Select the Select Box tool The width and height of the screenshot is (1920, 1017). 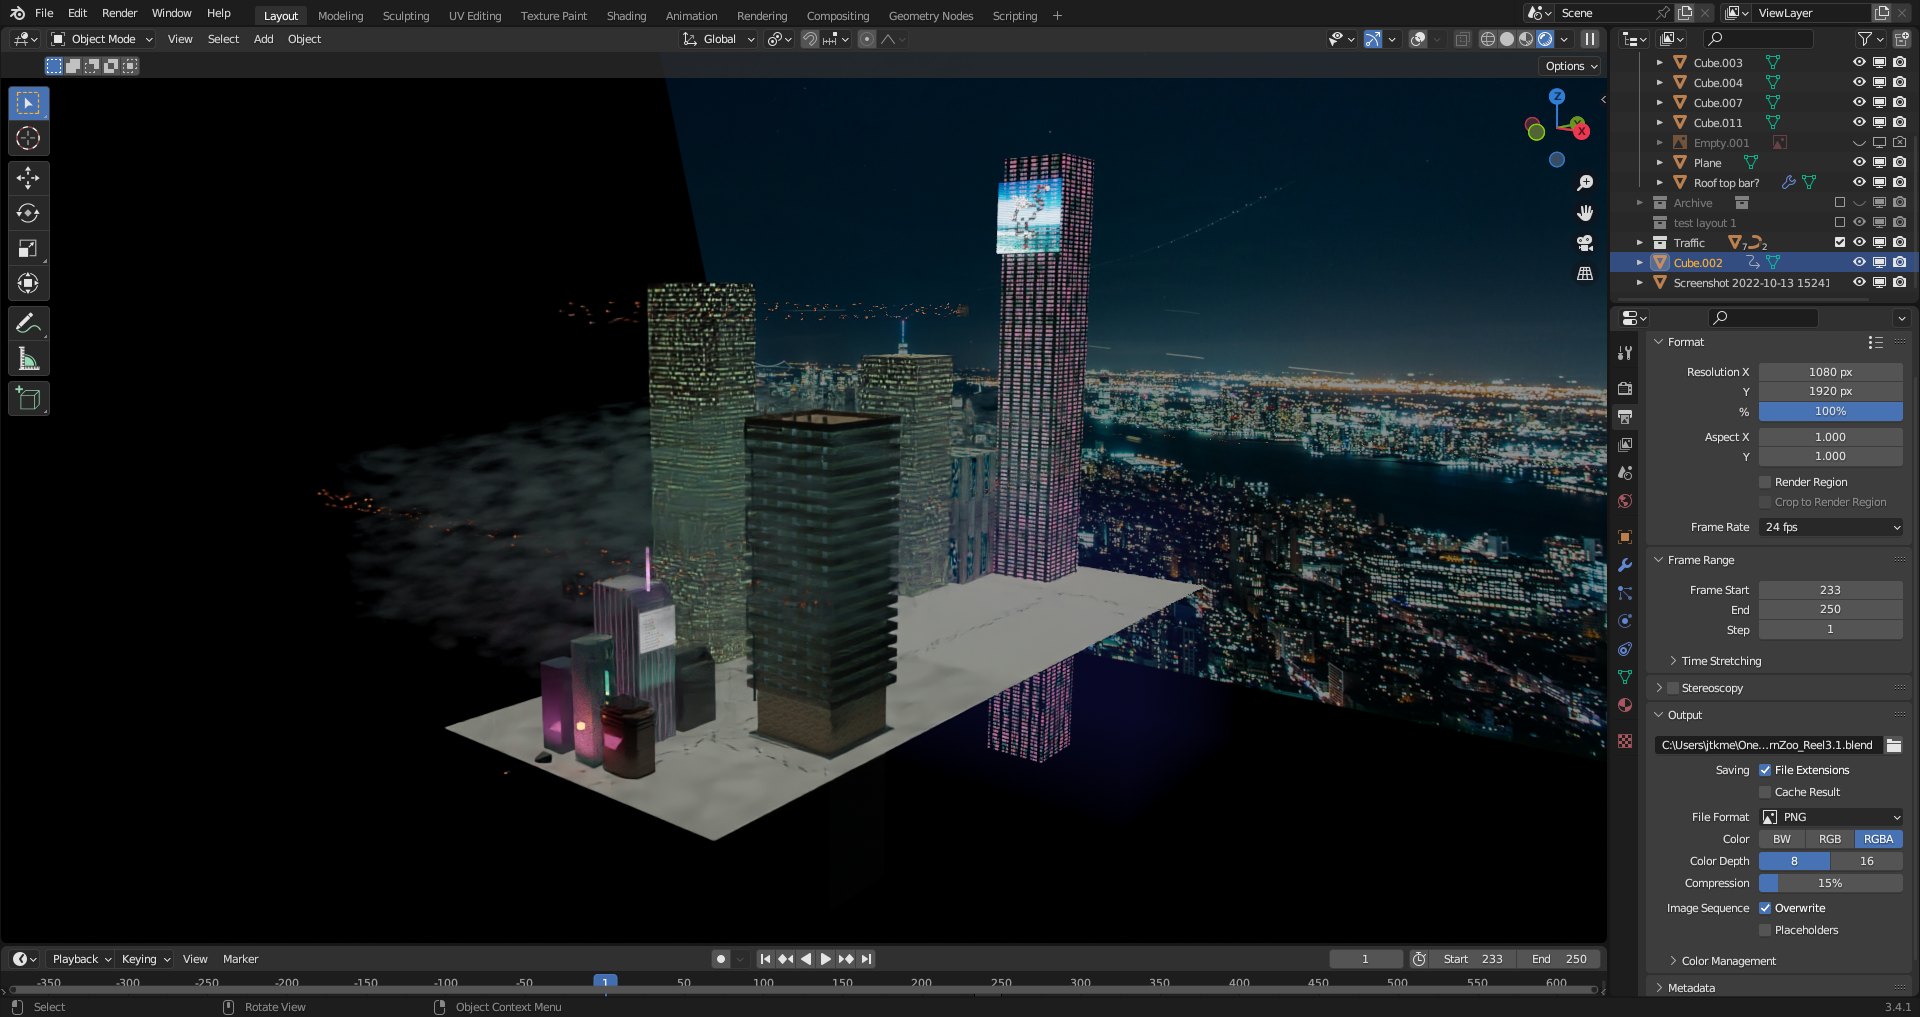coord(28,103)
